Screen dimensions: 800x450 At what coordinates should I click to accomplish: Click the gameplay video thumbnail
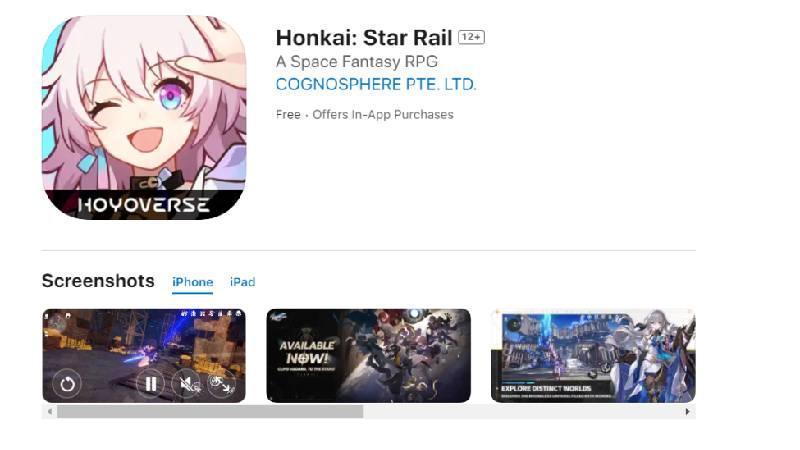144,356
